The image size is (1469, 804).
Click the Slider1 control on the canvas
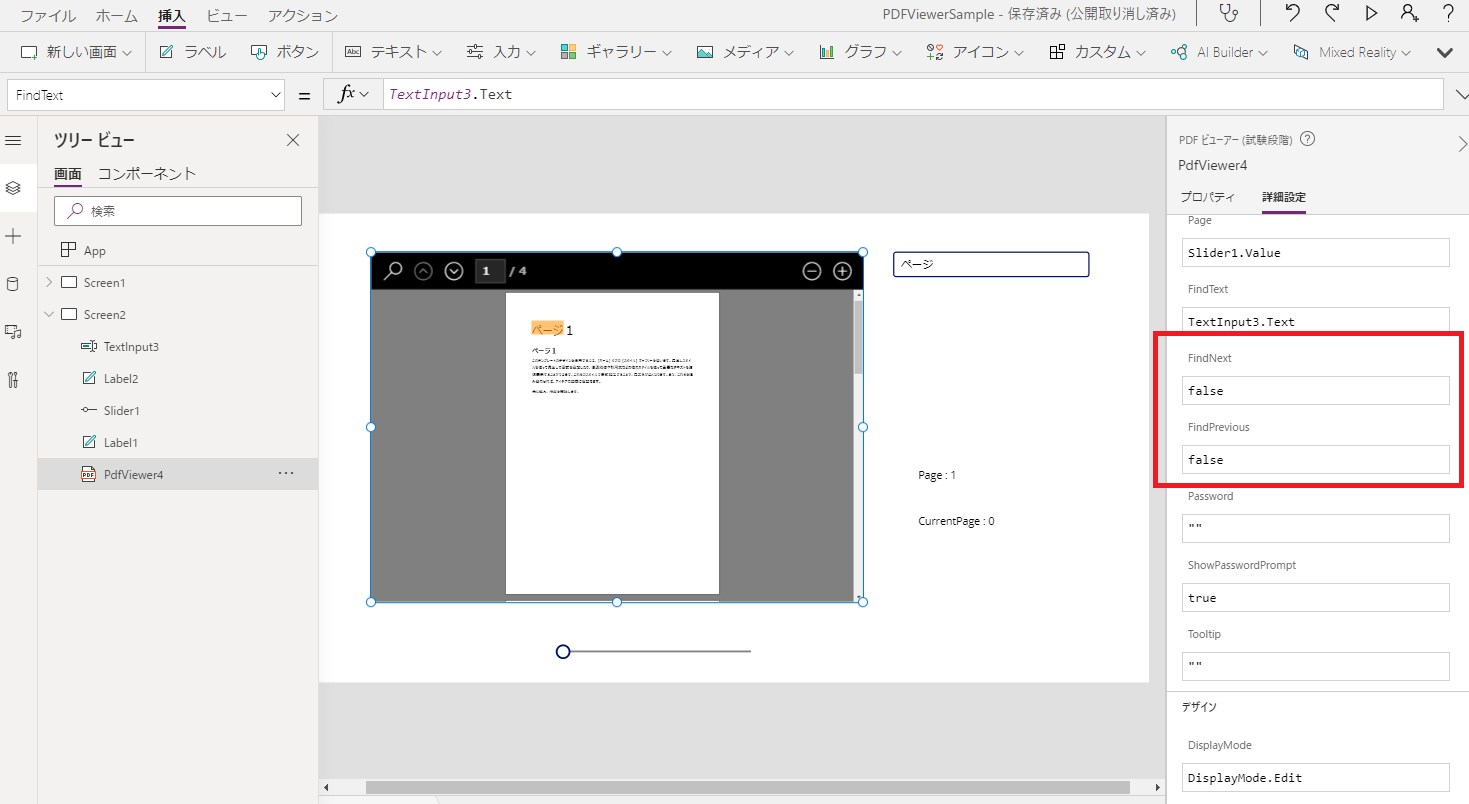[562, 651]
